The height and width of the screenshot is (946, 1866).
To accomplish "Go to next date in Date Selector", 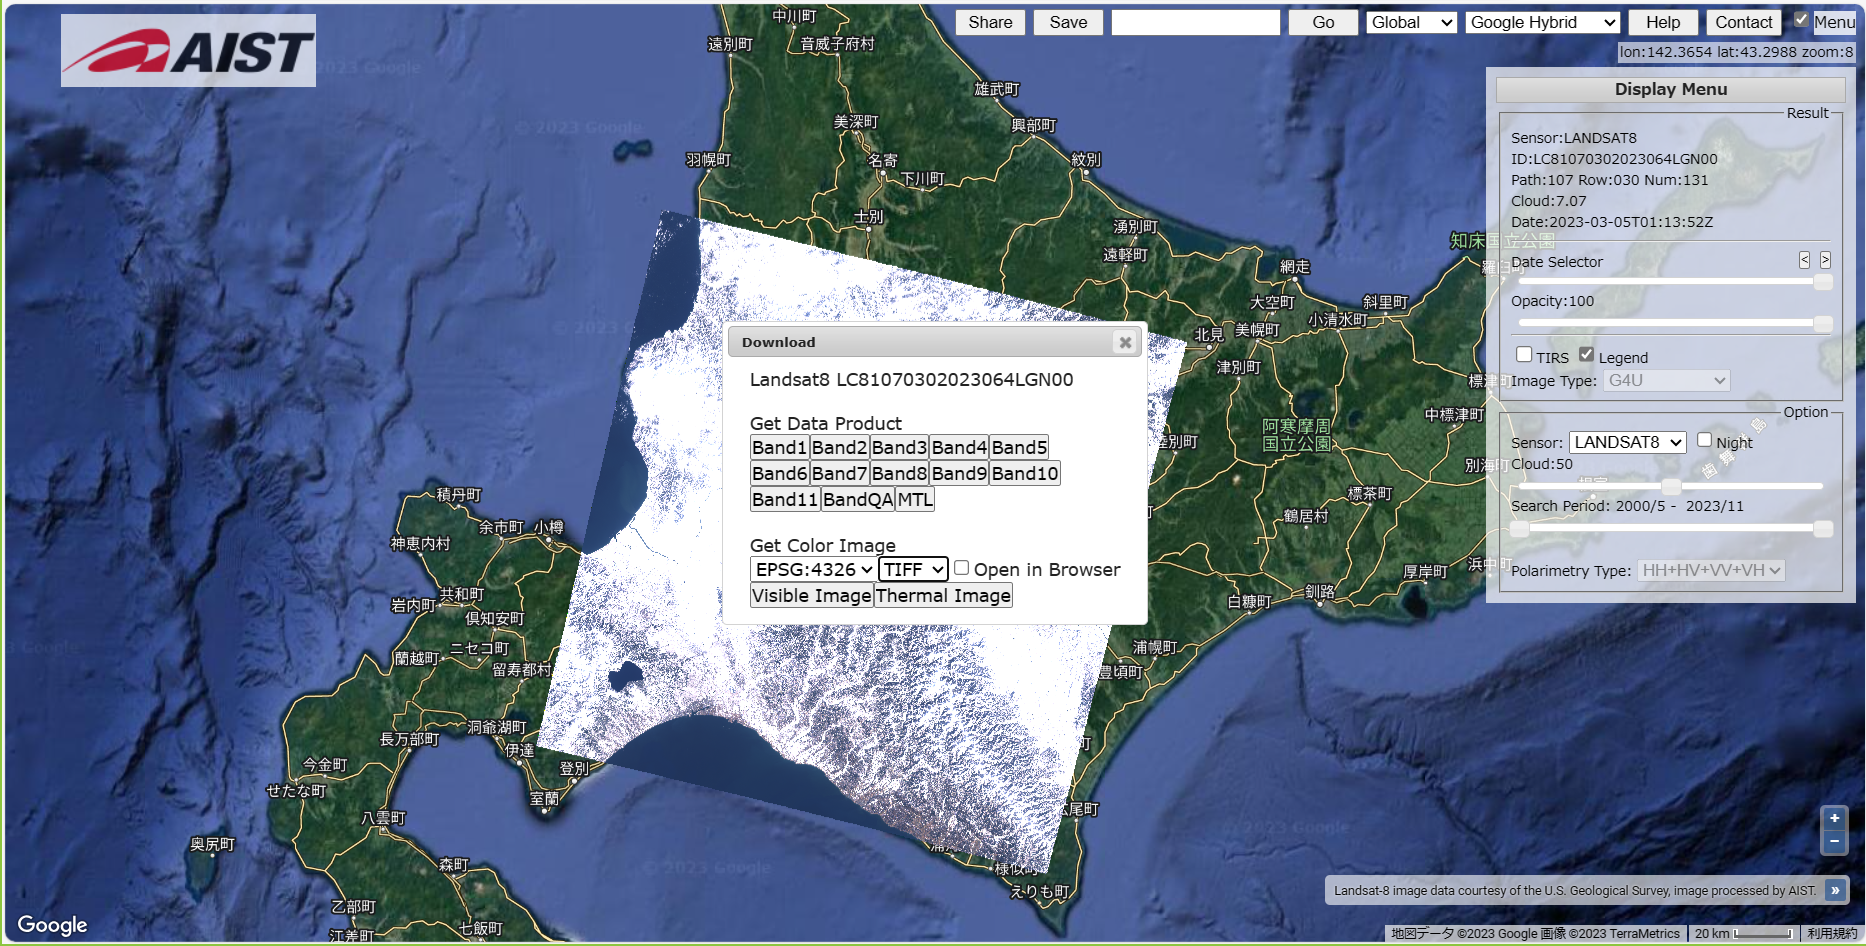I will [x=1825, y=260].
